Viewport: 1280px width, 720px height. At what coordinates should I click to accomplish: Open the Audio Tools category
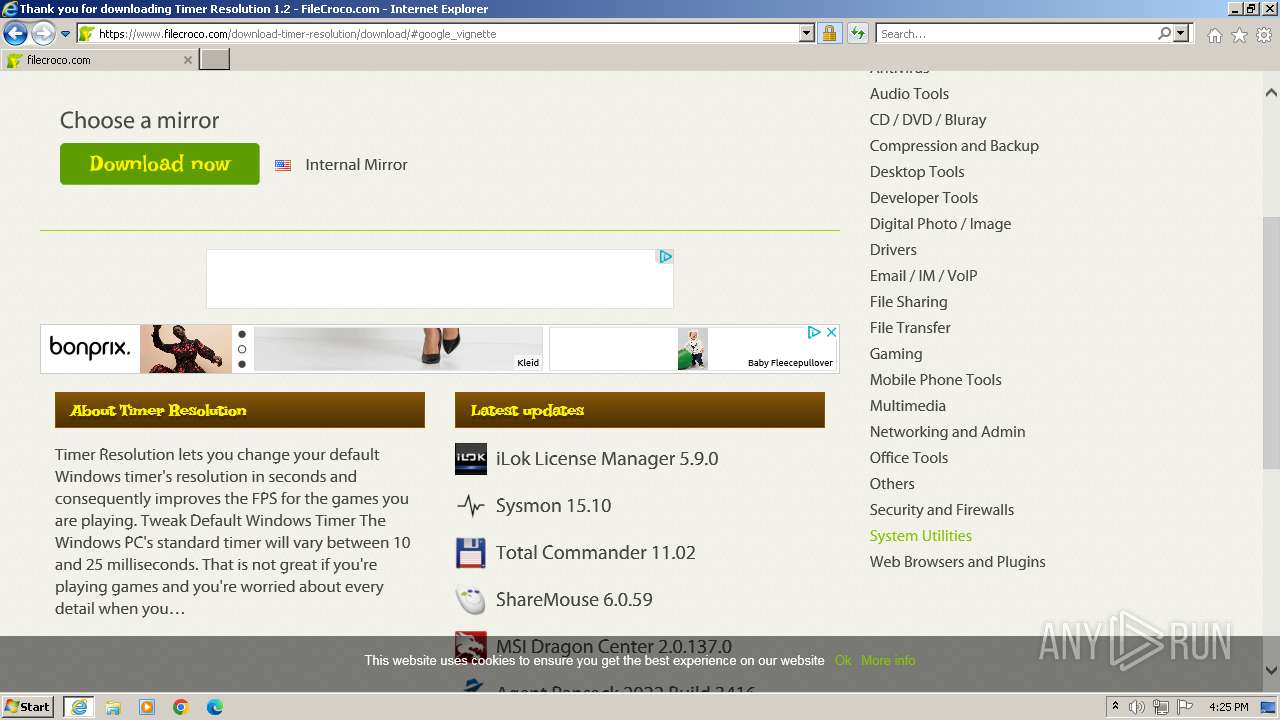coord(909,94)
